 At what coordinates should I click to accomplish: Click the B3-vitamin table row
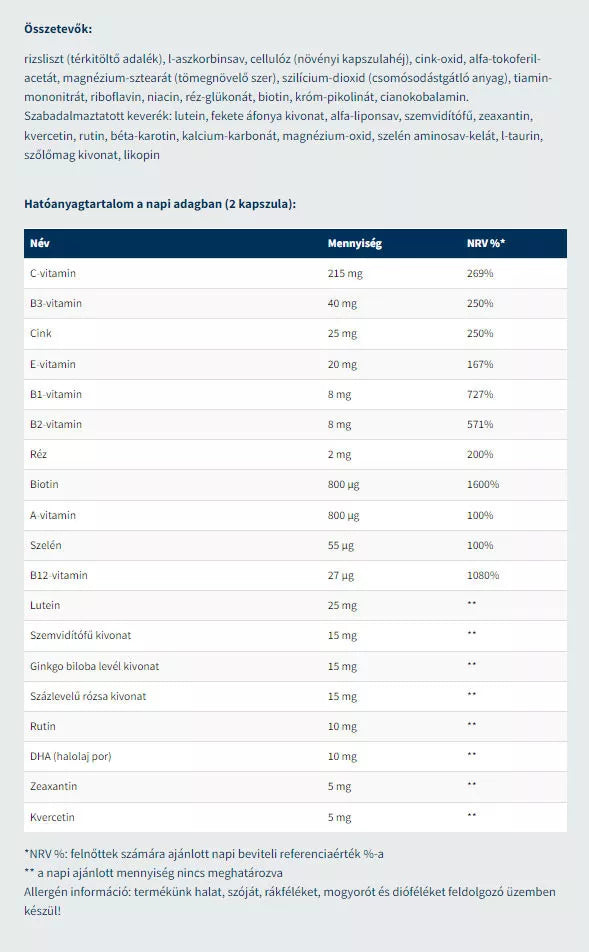coord(295,304)
